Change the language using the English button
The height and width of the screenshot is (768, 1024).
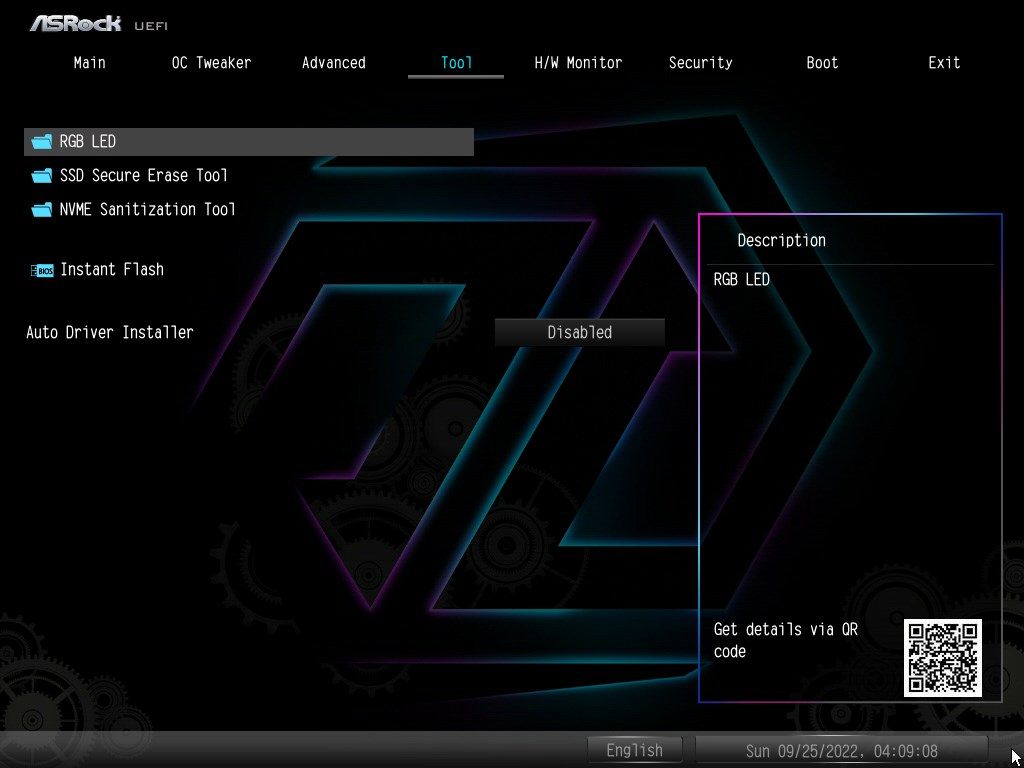tap(634, 750)
